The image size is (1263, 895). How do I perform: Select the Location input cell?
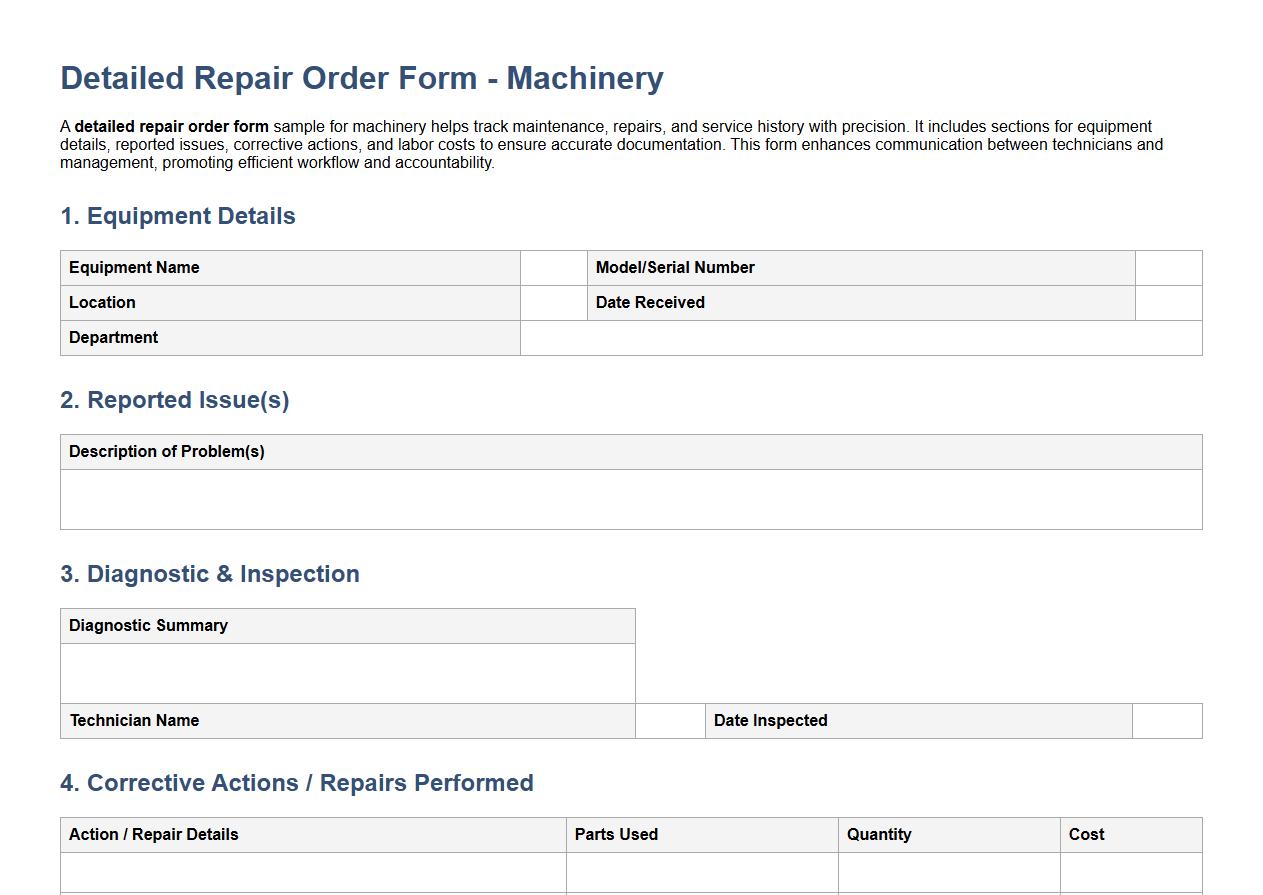pyautogui.click(x=553, y=302)
